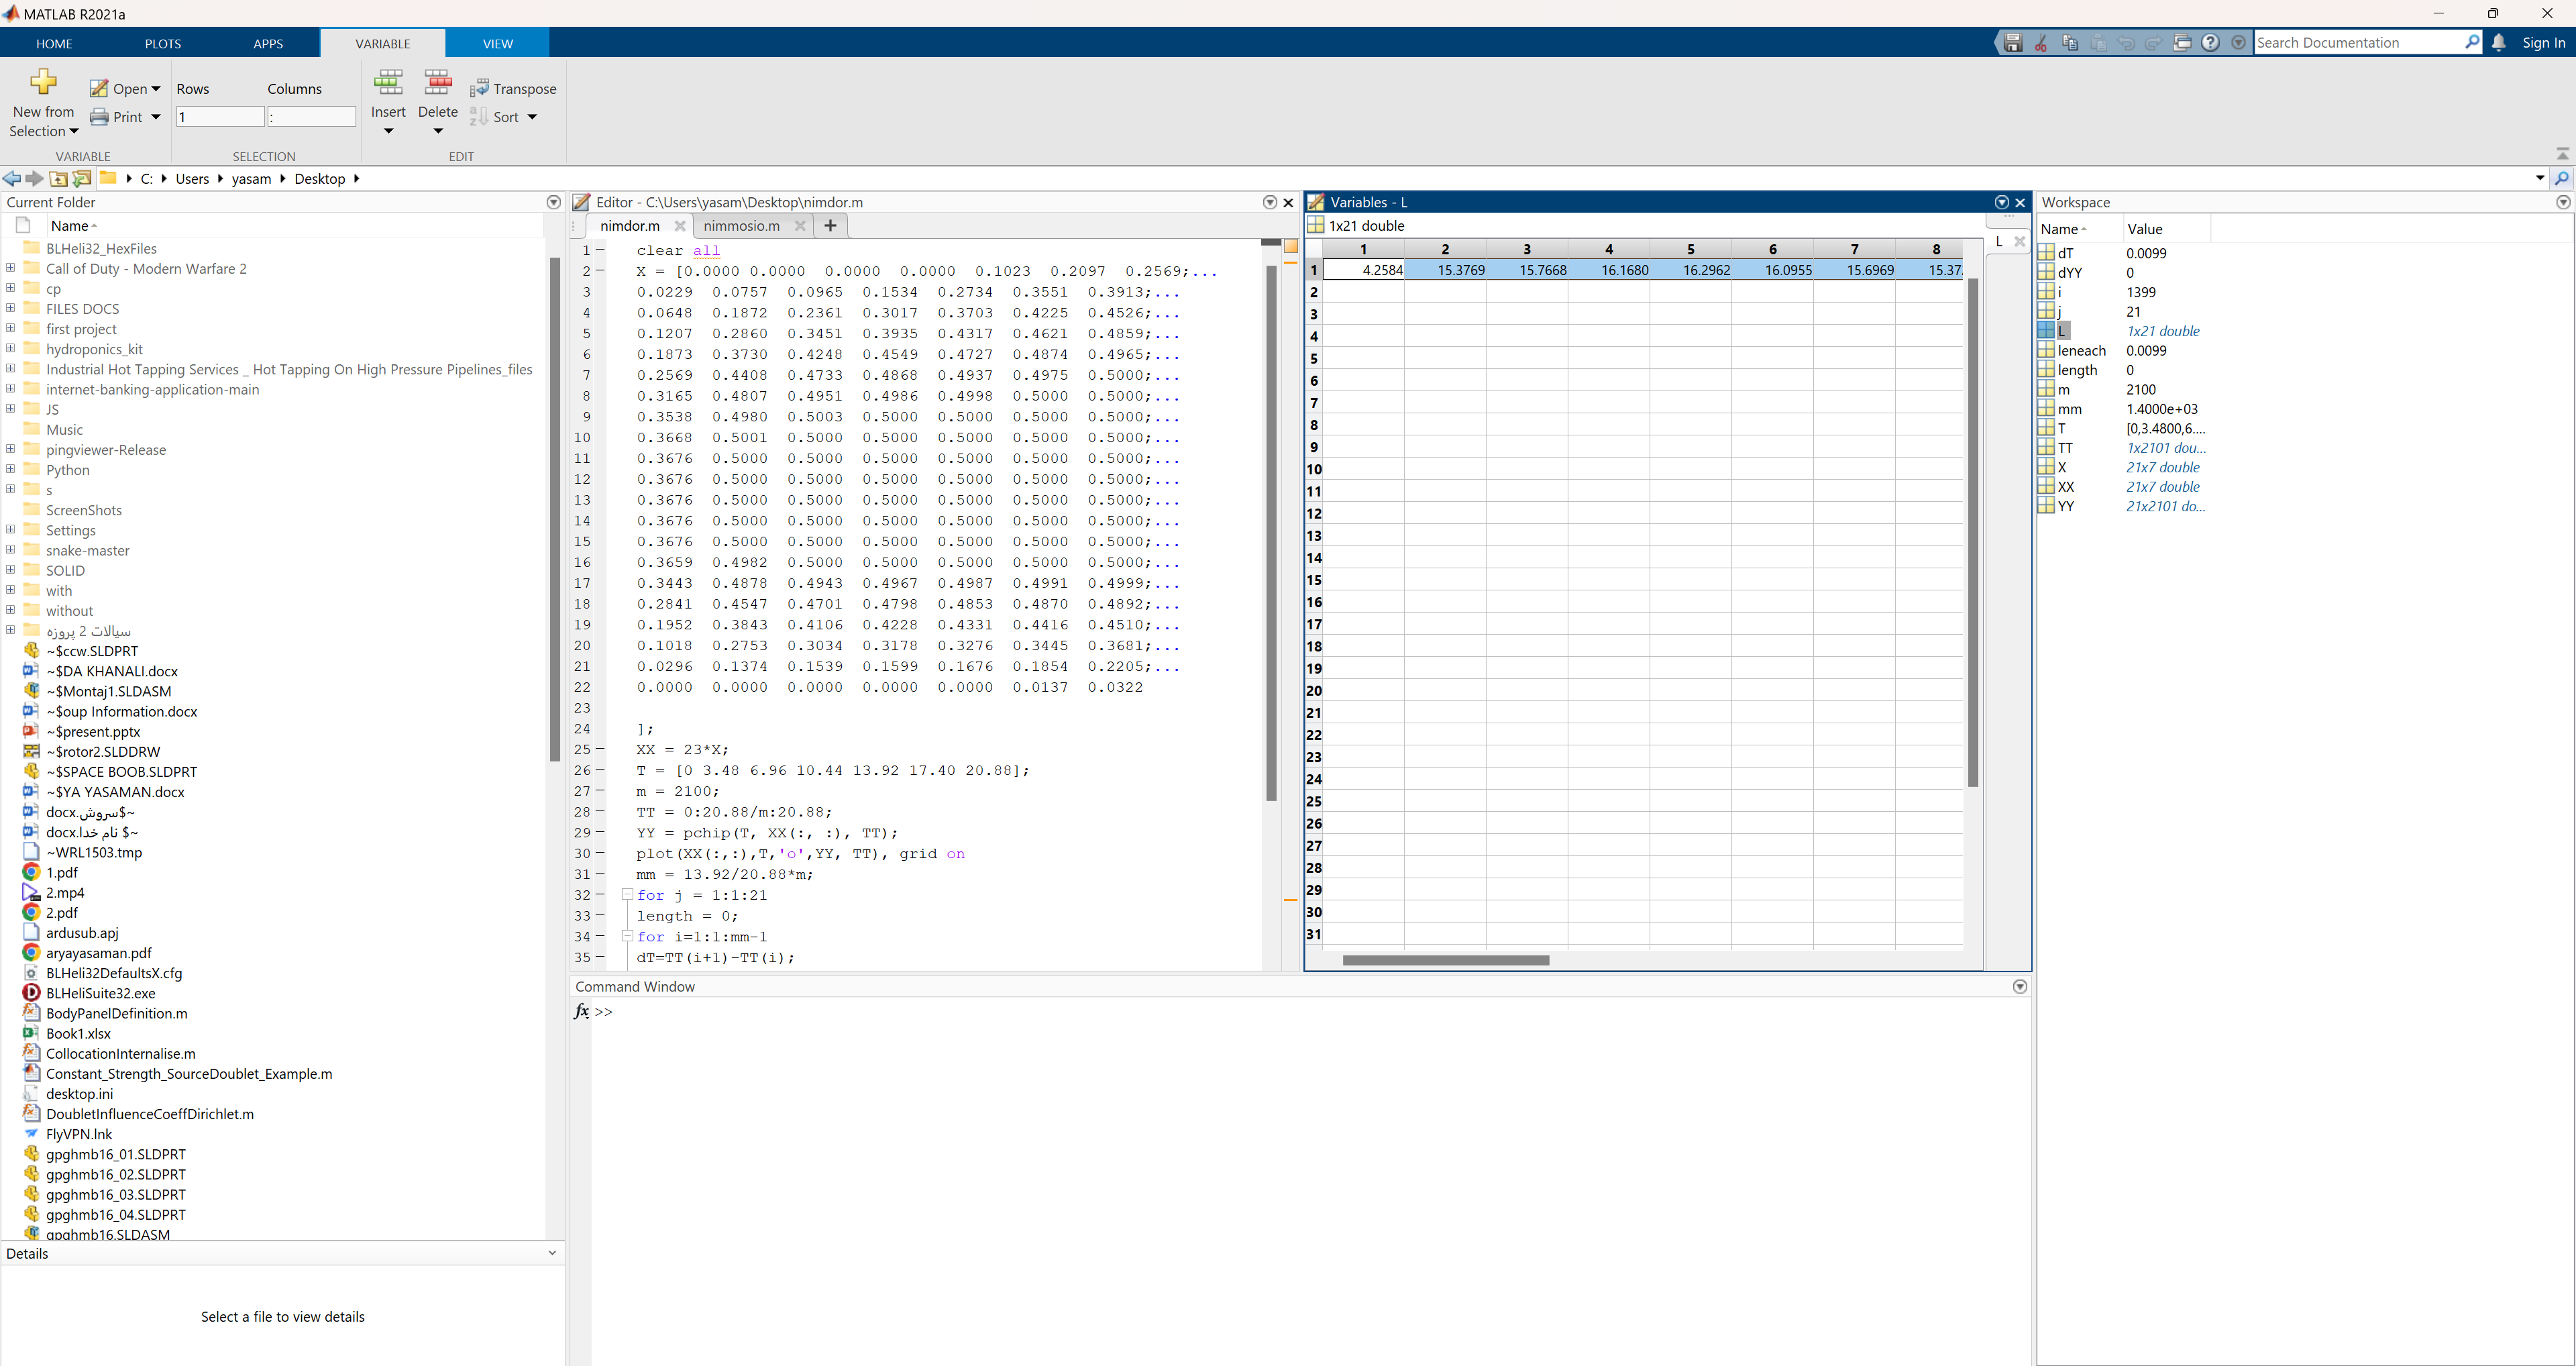Click the Transpose variable button
Viewport: 2576px width, 1366px height.
513,89
